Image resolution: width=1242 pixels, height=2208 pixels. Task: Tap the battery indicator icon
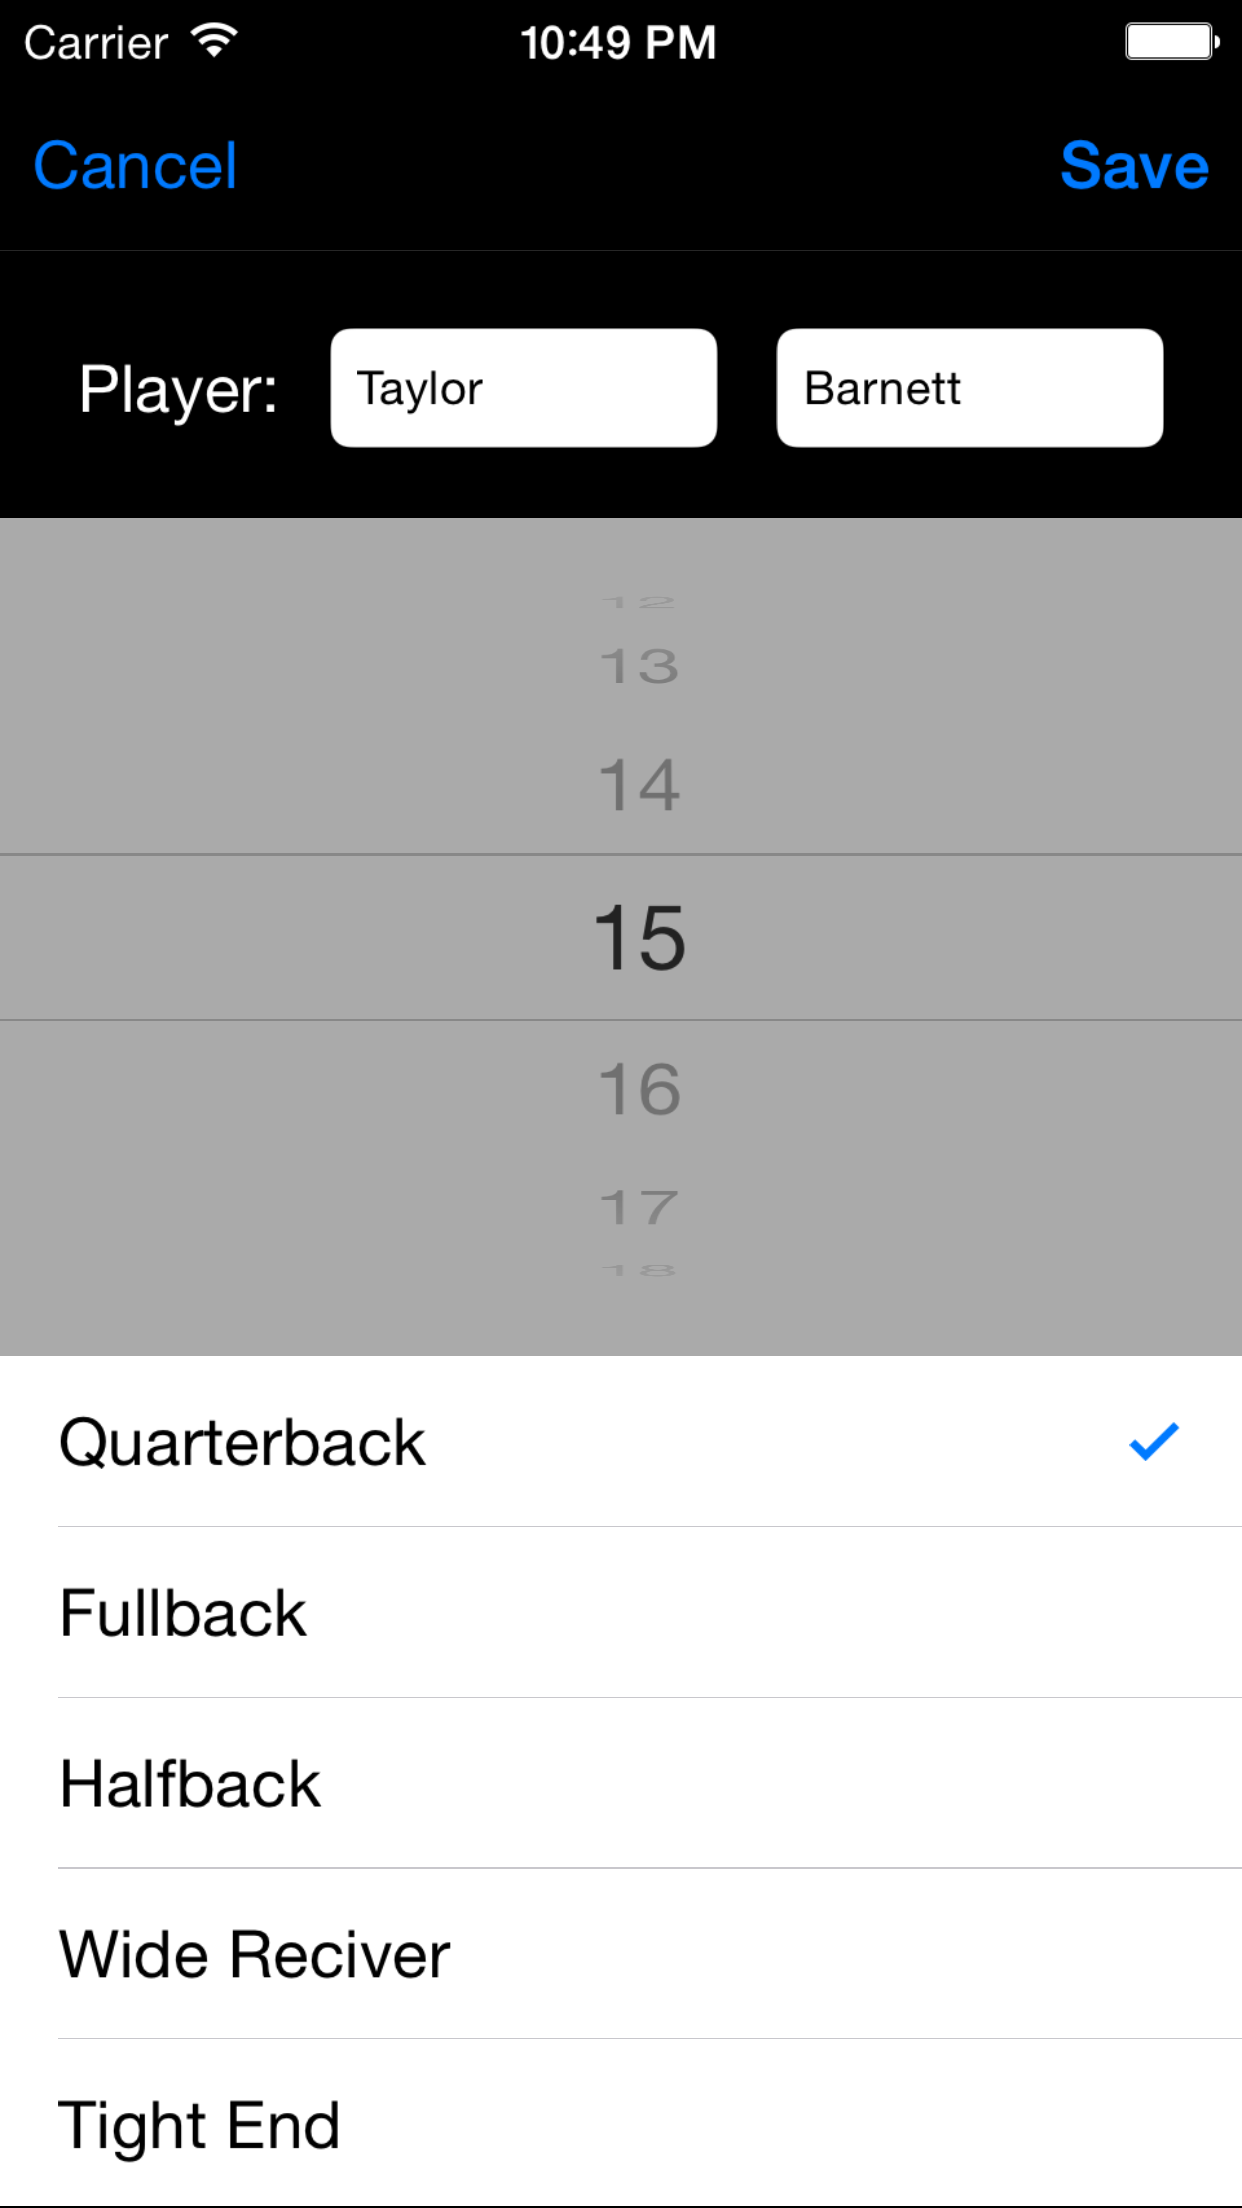coord(1171,42)
